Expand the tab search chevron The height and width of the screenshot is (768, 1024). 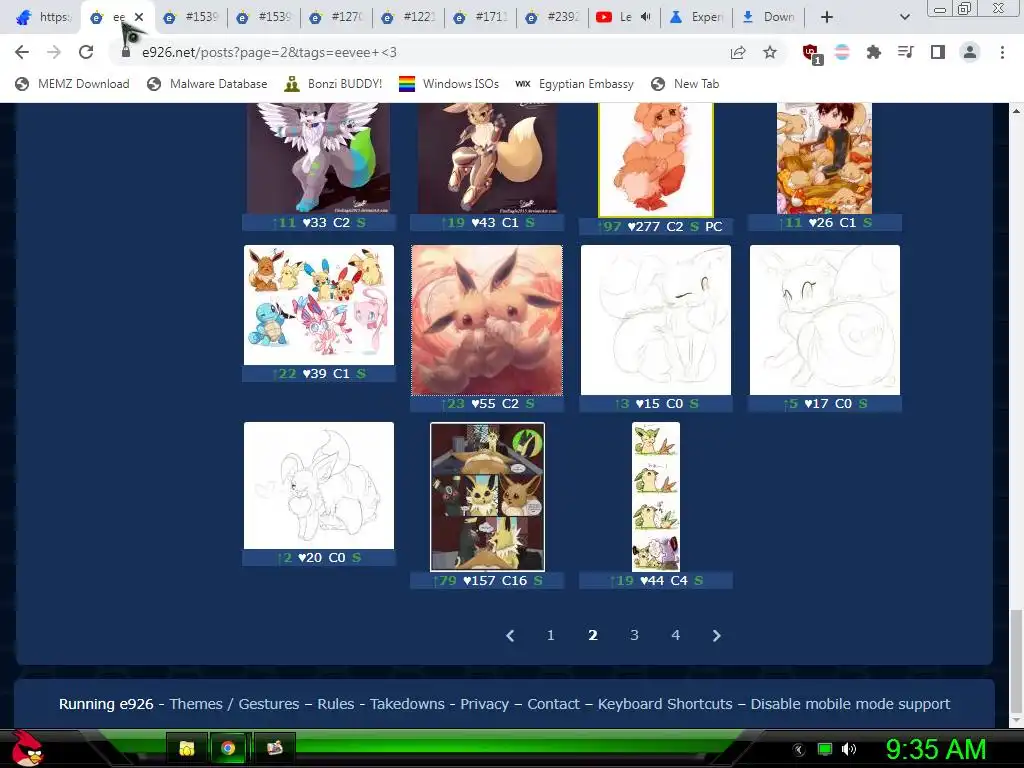tap(904, 17)
